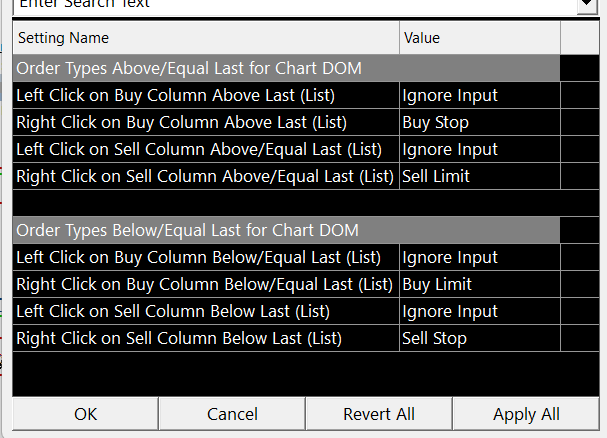The width and height of the screenshot is (607, 438).
Task: Open the search text dropdown arrow
Action: [x=585, y=5]
